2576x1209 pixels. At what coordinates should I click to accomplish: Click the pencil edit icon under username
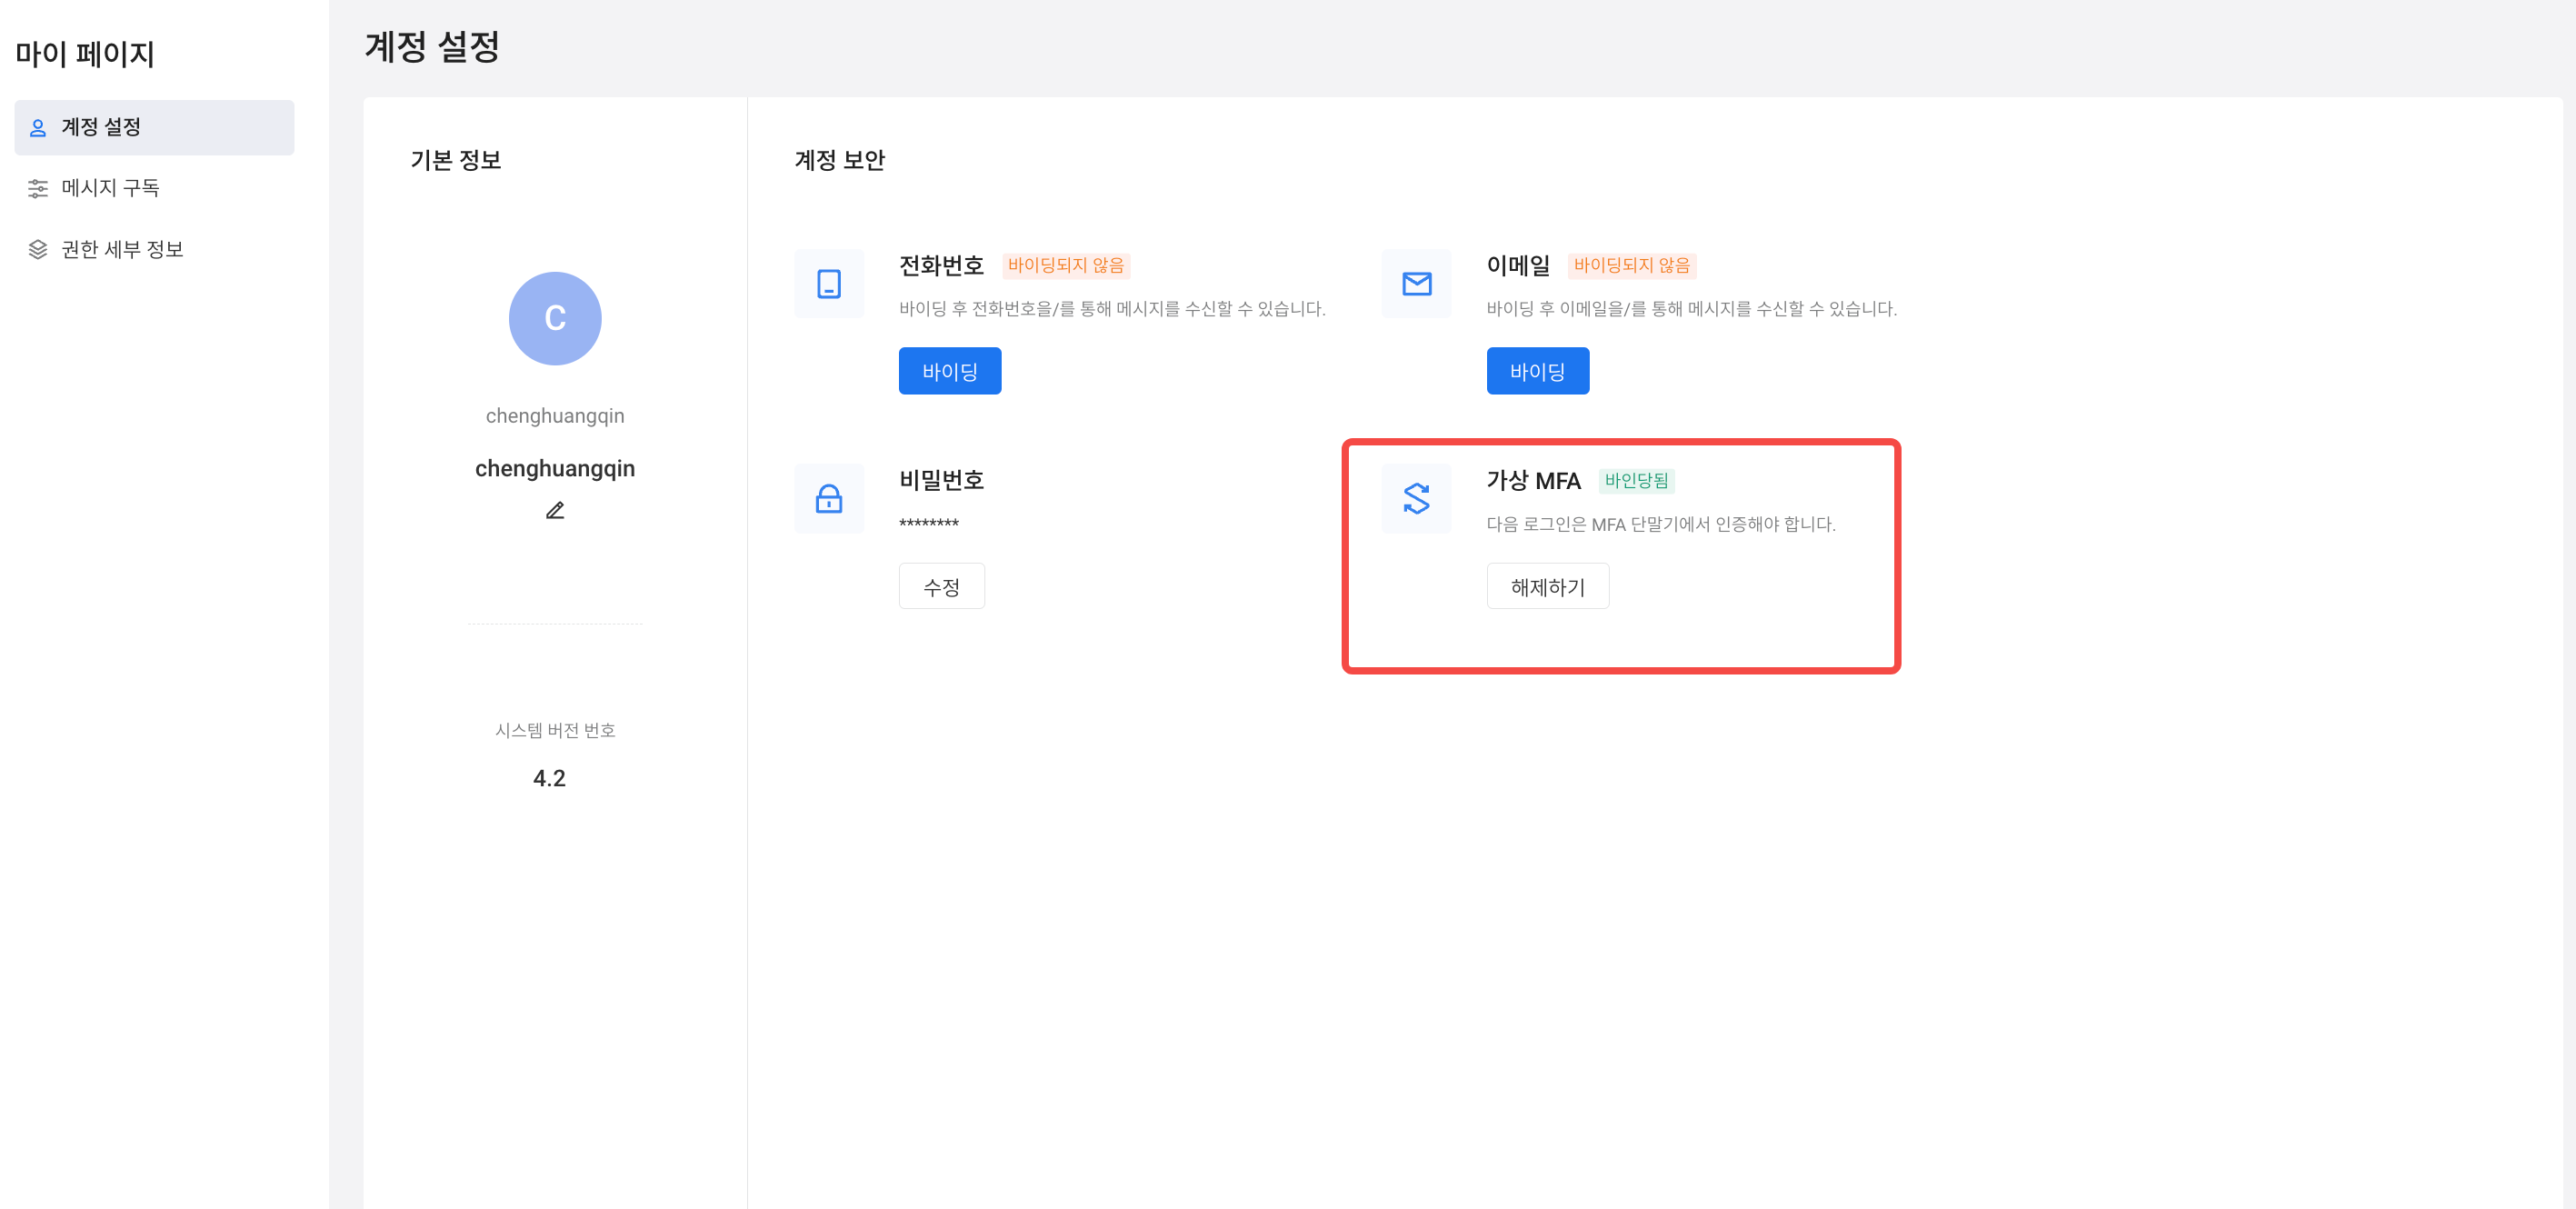point(555,510)
